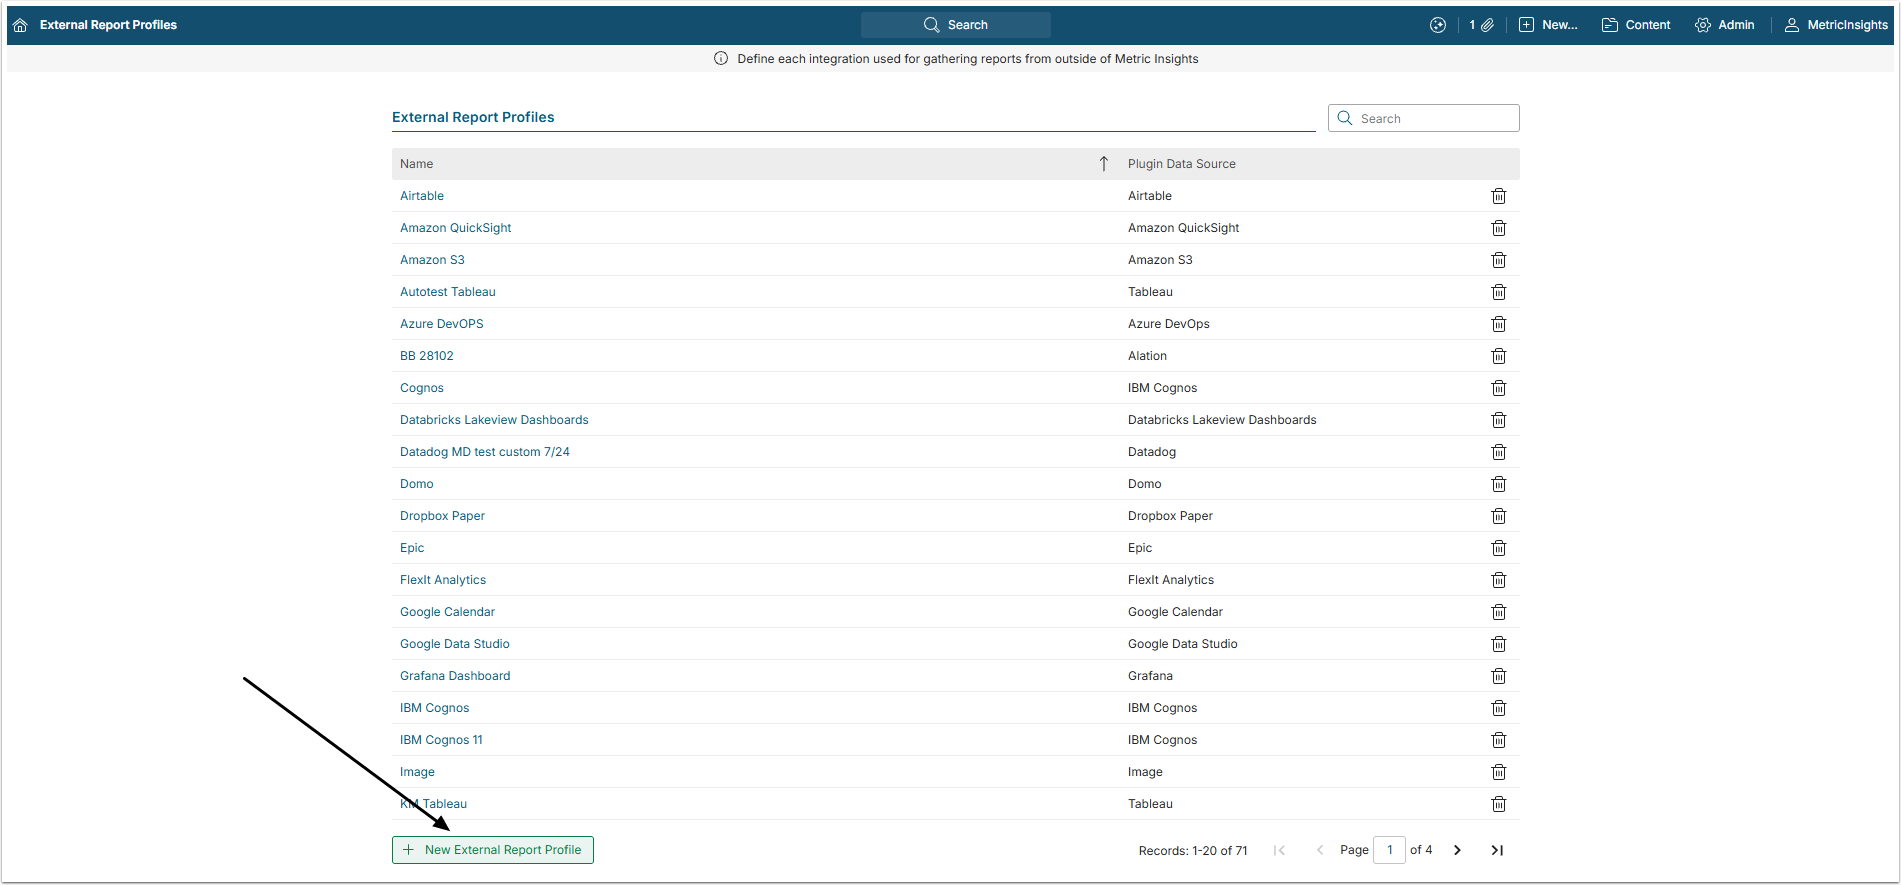The height and width of the screenshot is (885, 1901).
Task: Delete the IBM Cognos profile
Action: click(1498, 708)
